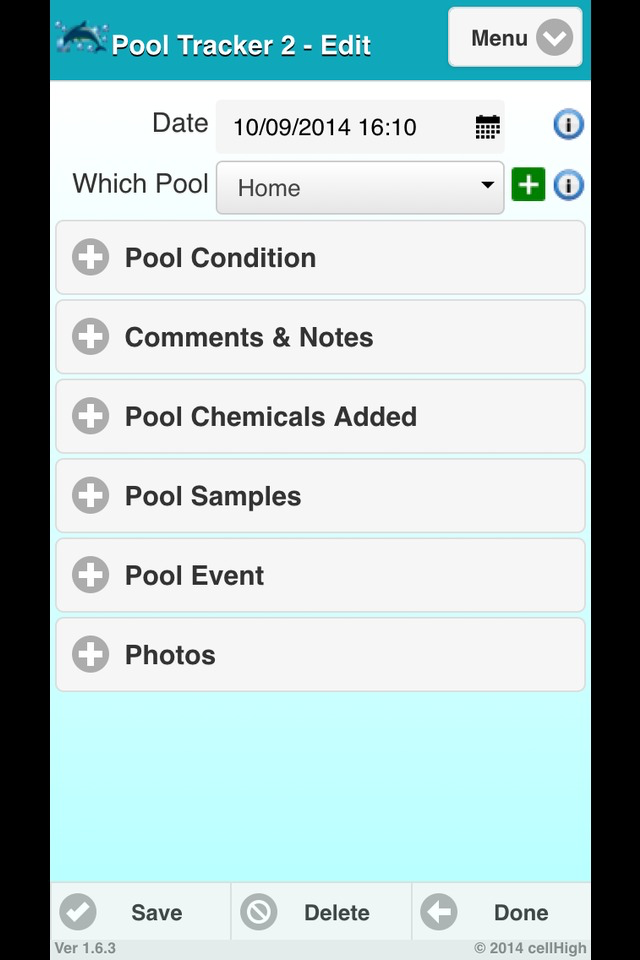Open the Menu dropdown button
Image resolution: width=640 pixels, height=960 pixels.
(515, 38)
